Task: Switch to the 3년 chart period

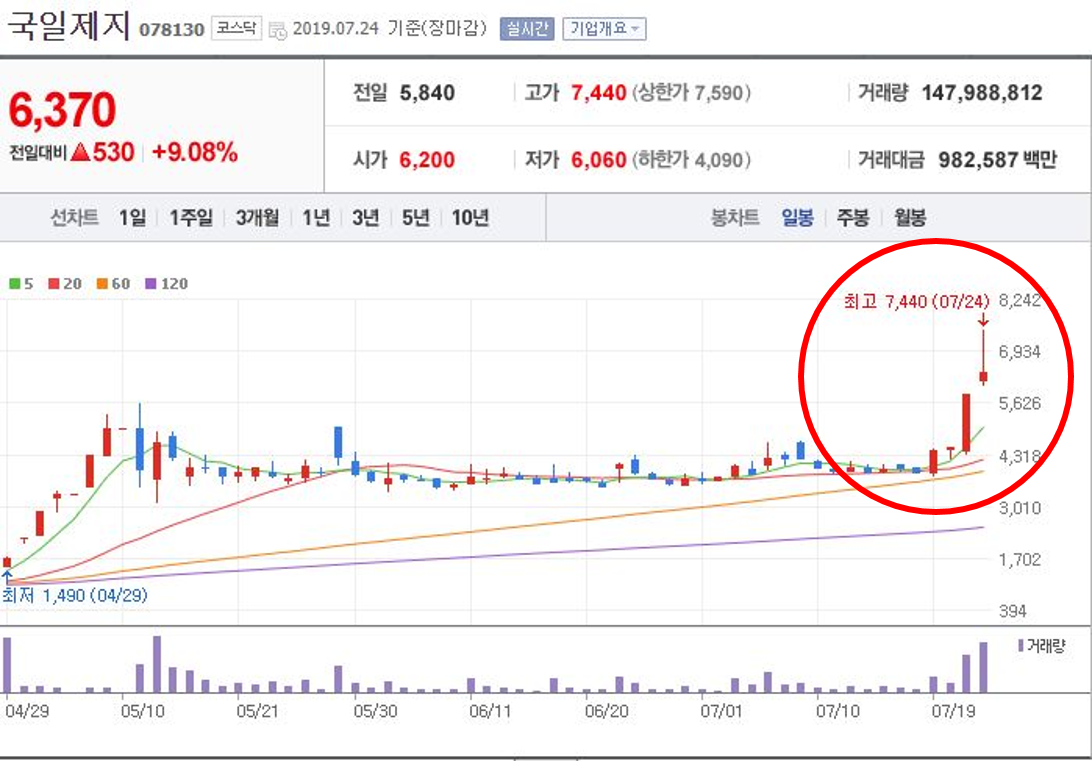Action: [x=366, y=218]
